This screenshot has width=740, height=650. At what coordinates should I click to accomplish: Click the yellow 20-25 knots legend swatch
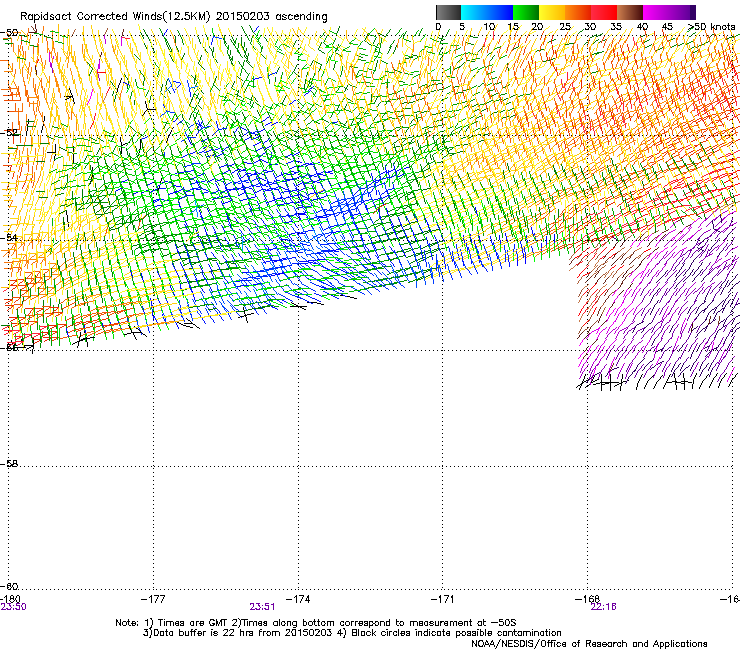click(x=552, y=12)
